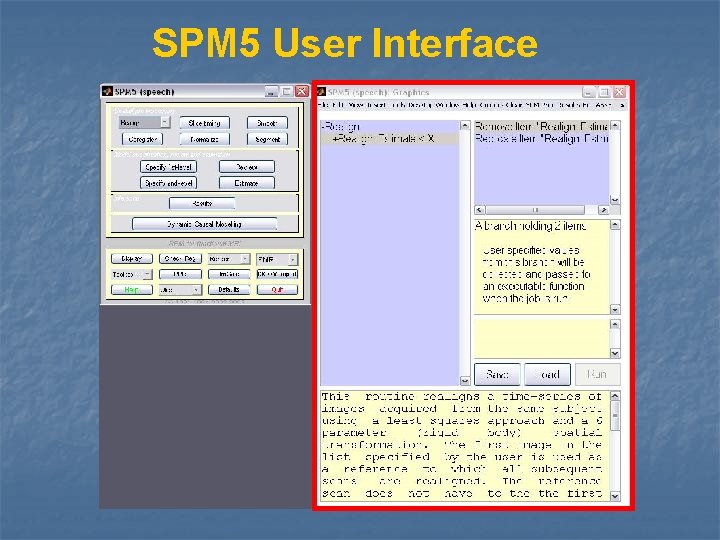Click the Slice timing button
Viewport: 720px width, 540px height.
pos(204,123)
